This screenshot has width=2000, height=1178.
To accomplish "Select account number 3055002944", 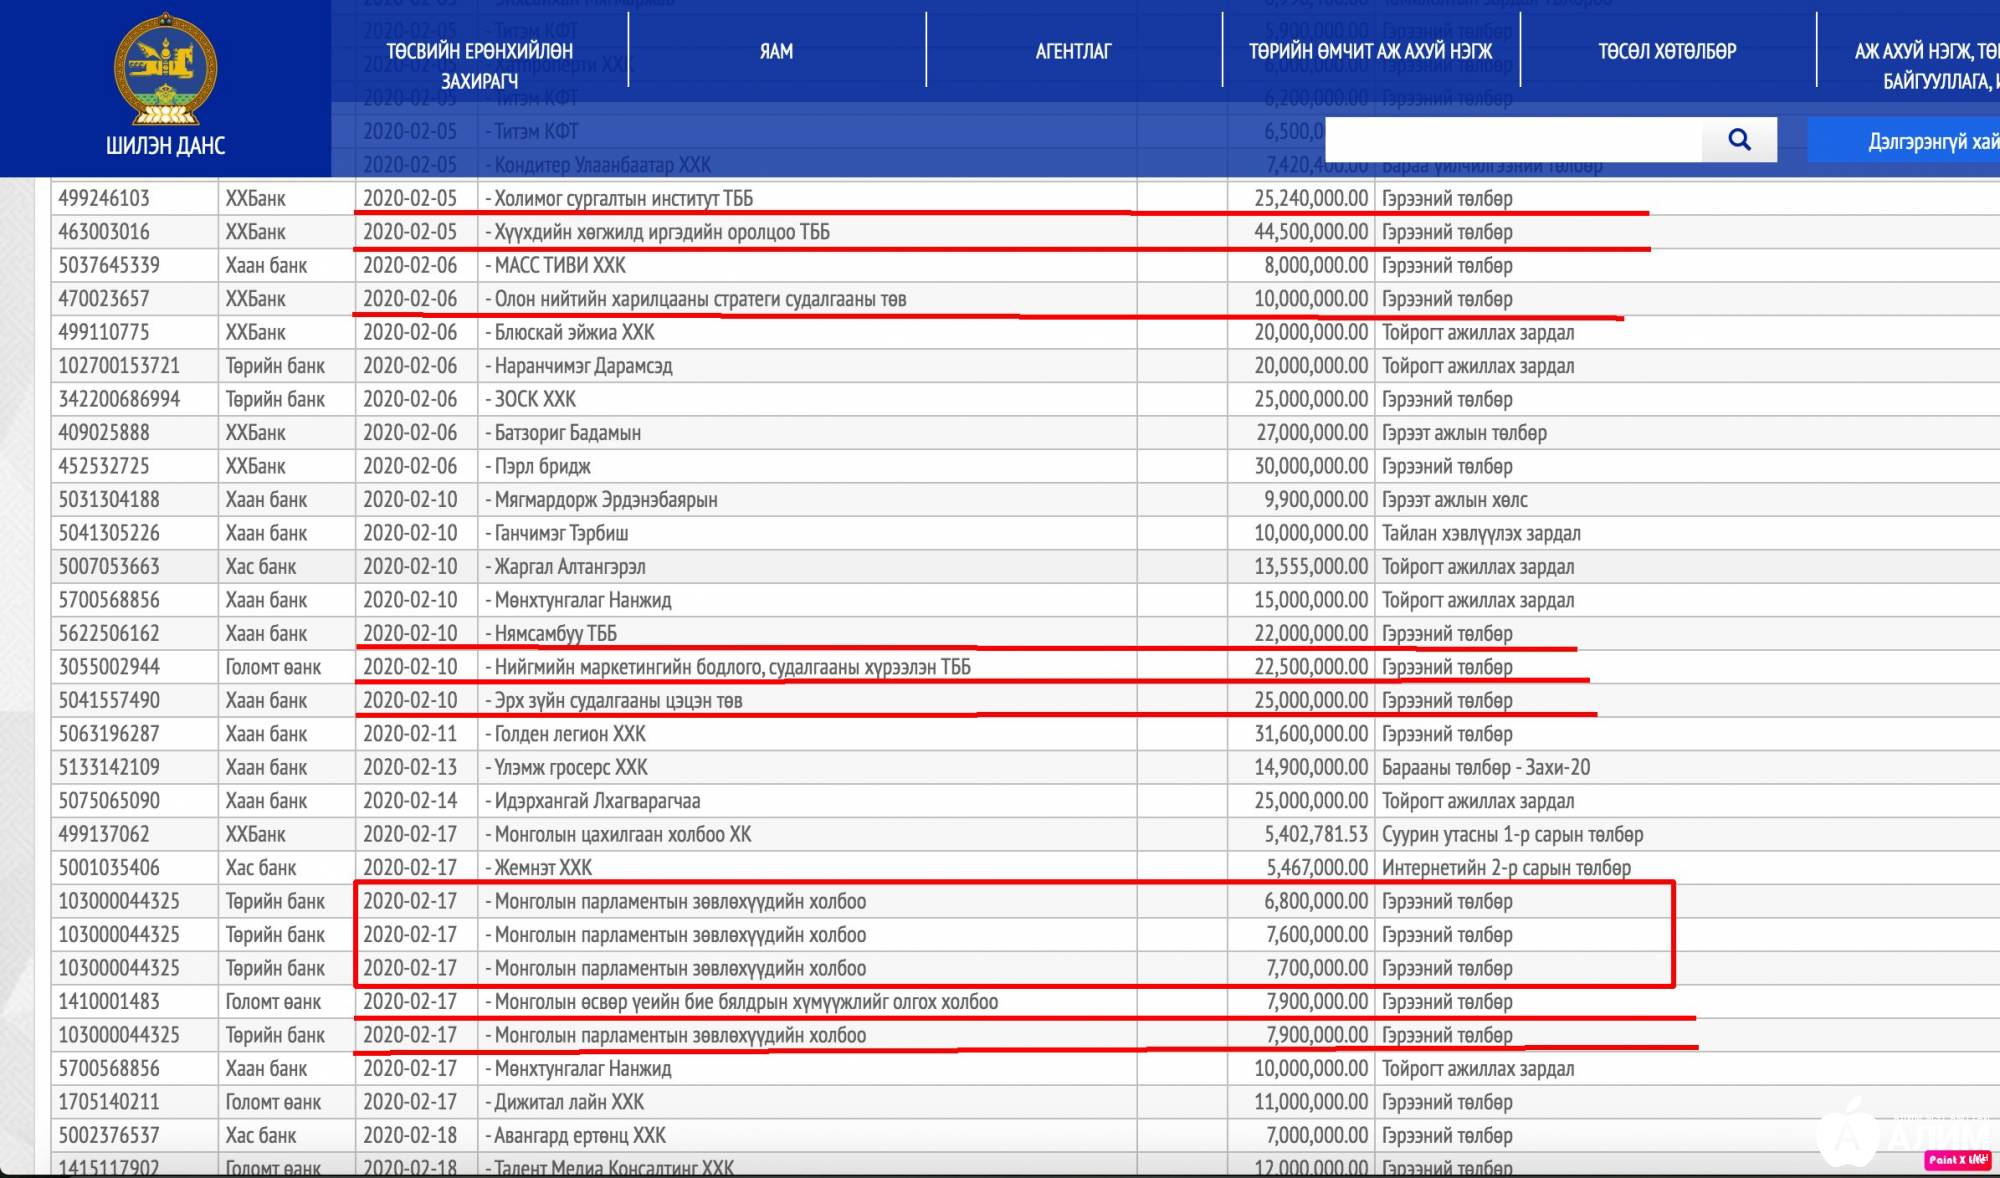I will pos(109,667).
